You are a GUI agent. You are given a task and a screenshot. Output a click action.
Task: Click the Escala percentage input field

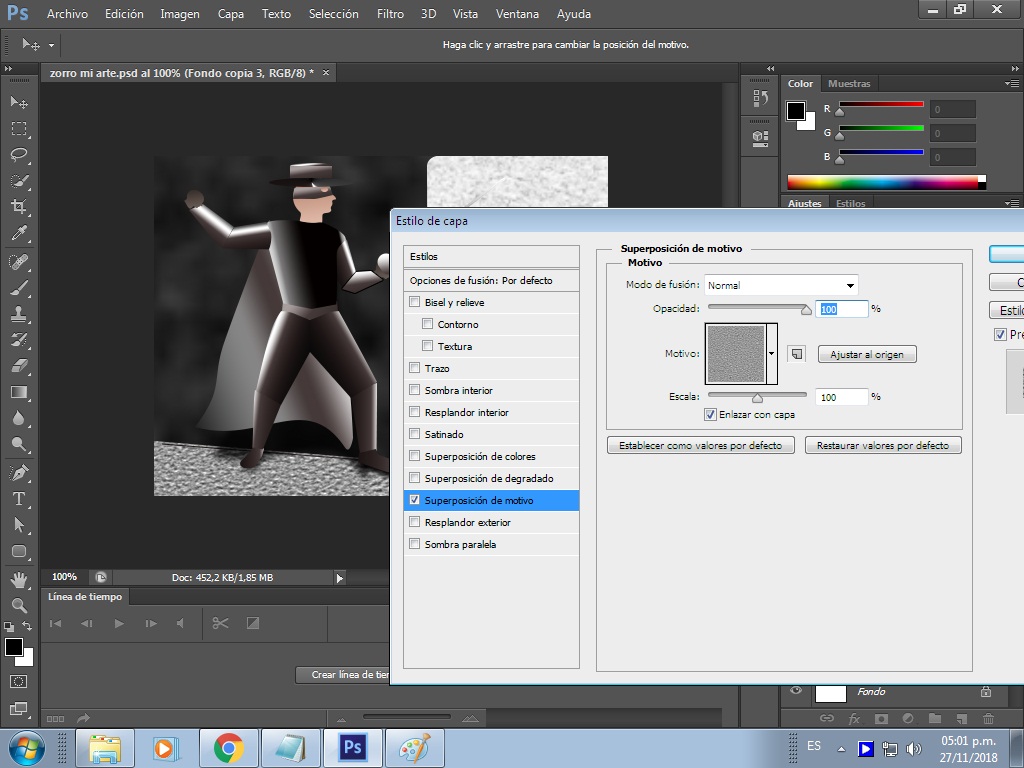click(x=842, y=397)
